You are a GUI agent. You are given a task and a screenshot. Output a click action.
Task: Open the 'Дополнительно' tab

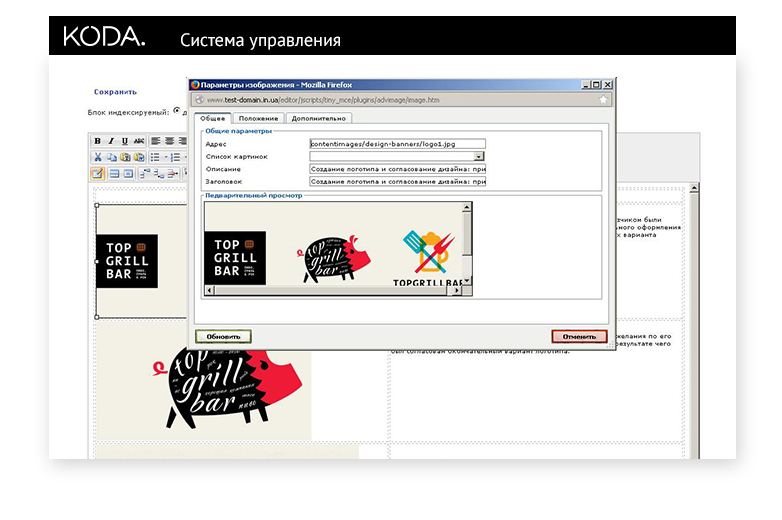[x=319, y=118]
